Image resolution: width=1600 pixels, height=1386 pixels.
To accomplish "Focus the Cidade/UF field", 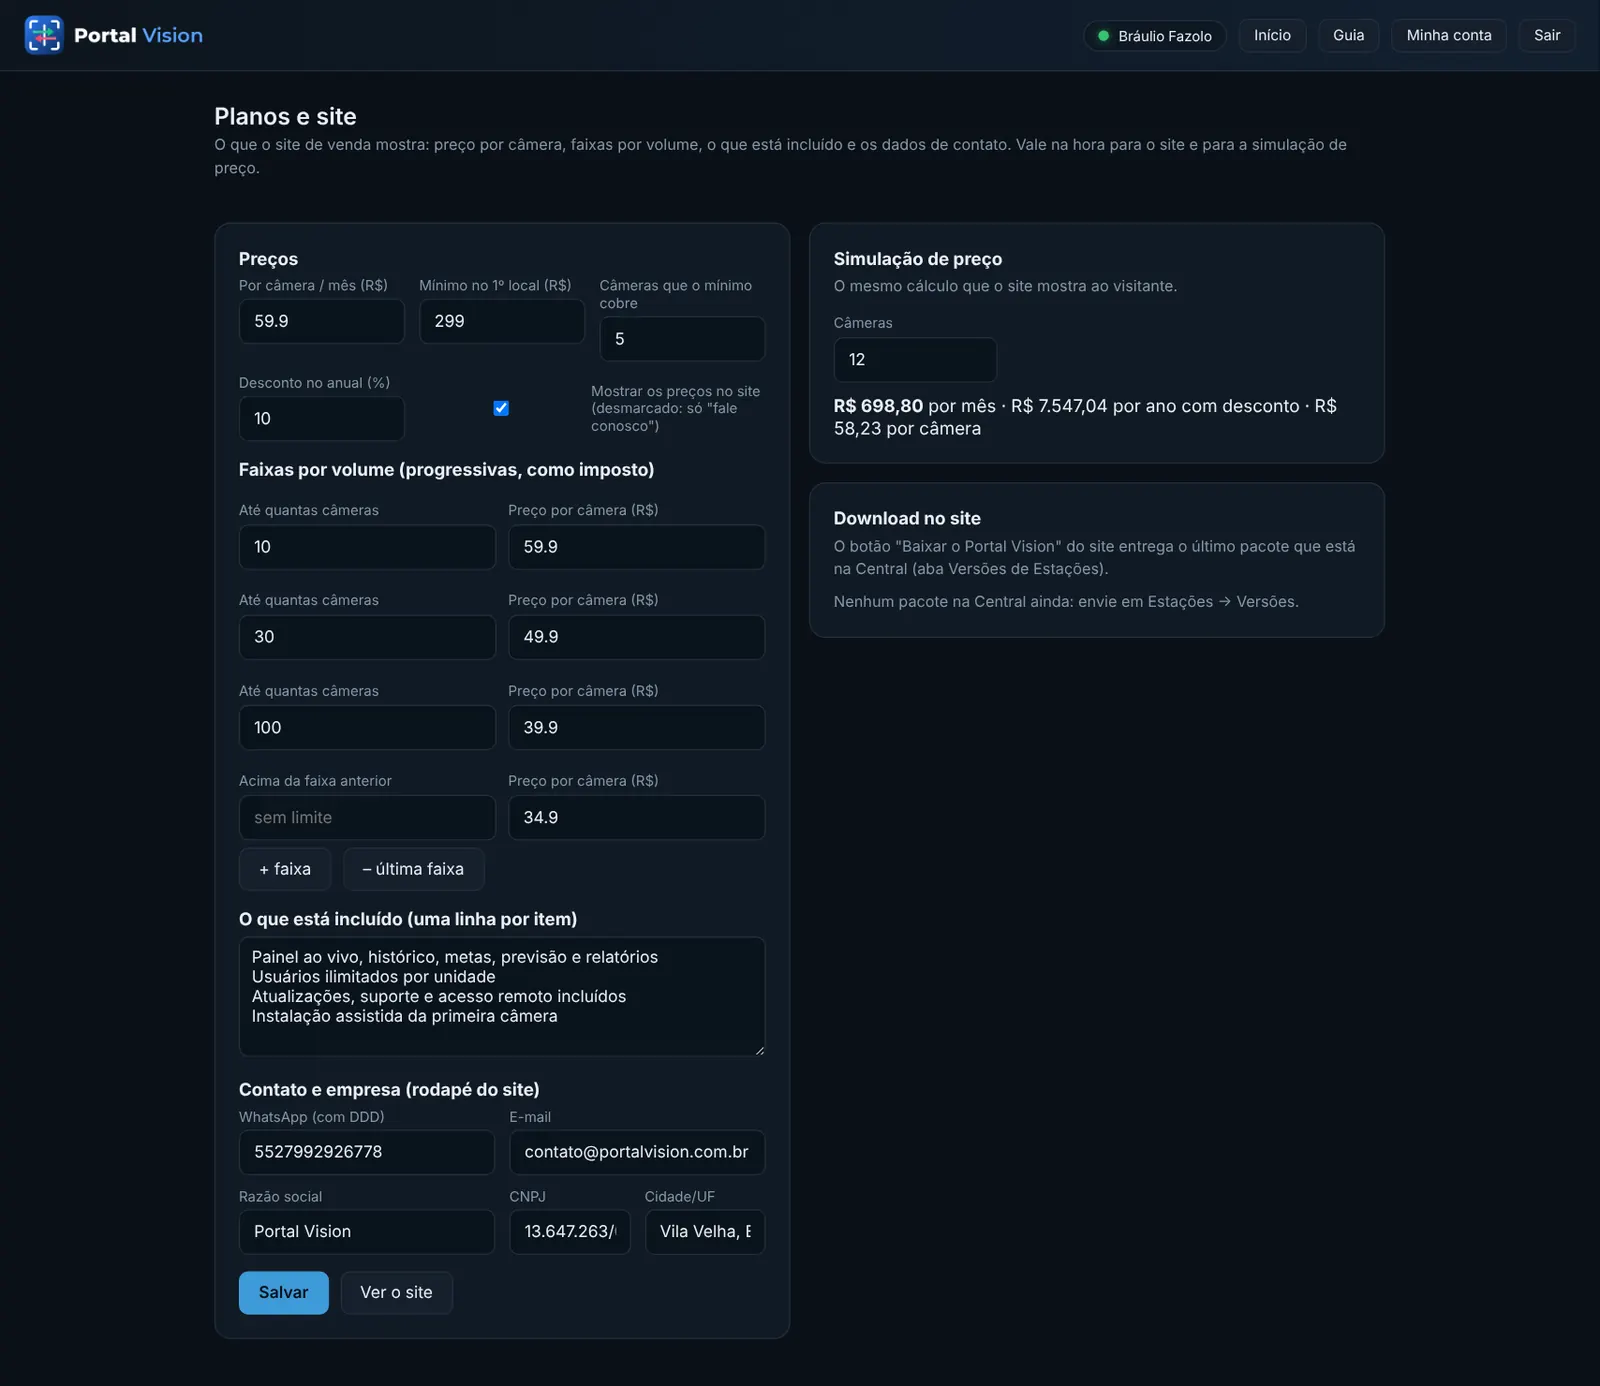I will click(705, 1232).
